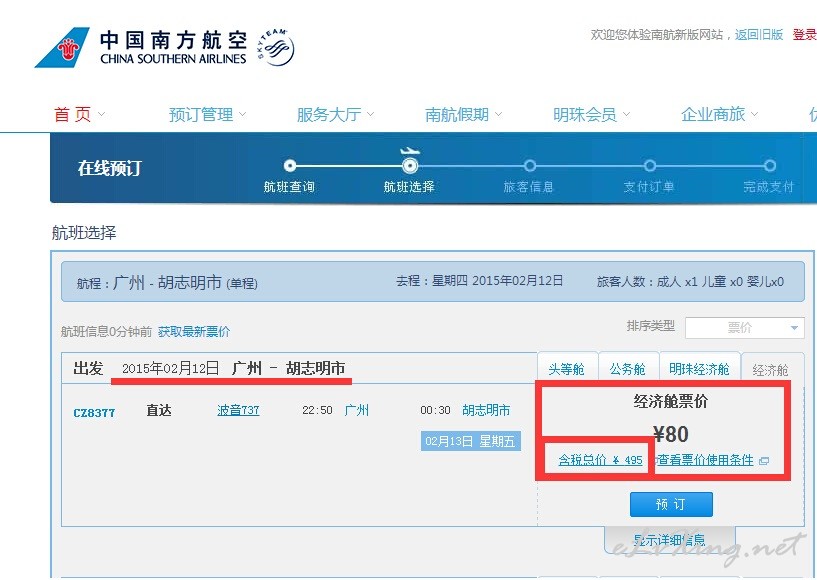Expand the 服务大厅 dropdown menu
The image size is (817, 580).
(x=335, y=114)
